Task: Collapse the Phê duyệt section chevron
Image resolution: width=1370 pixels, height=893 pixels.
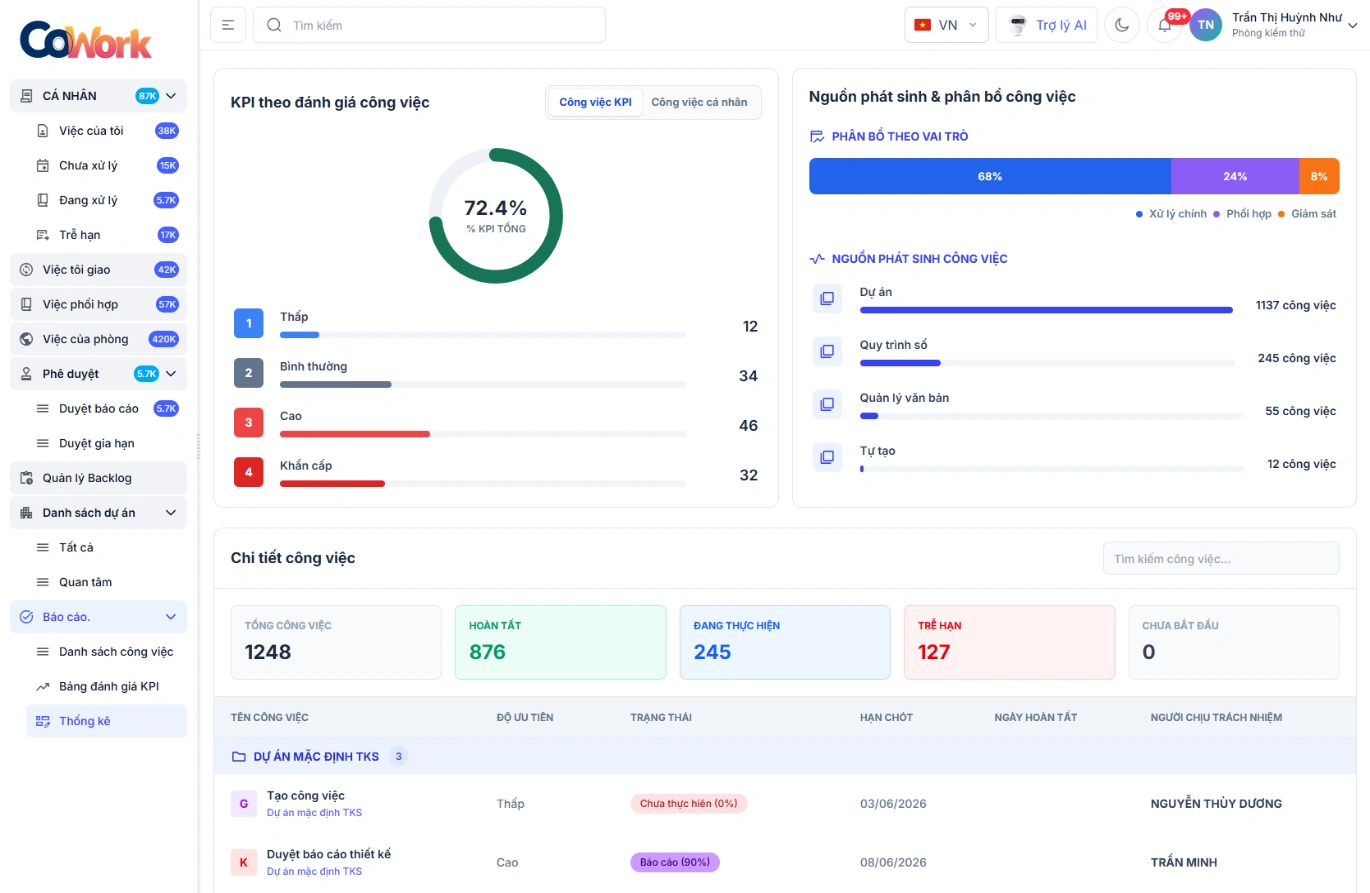Action: coord(170,374)
